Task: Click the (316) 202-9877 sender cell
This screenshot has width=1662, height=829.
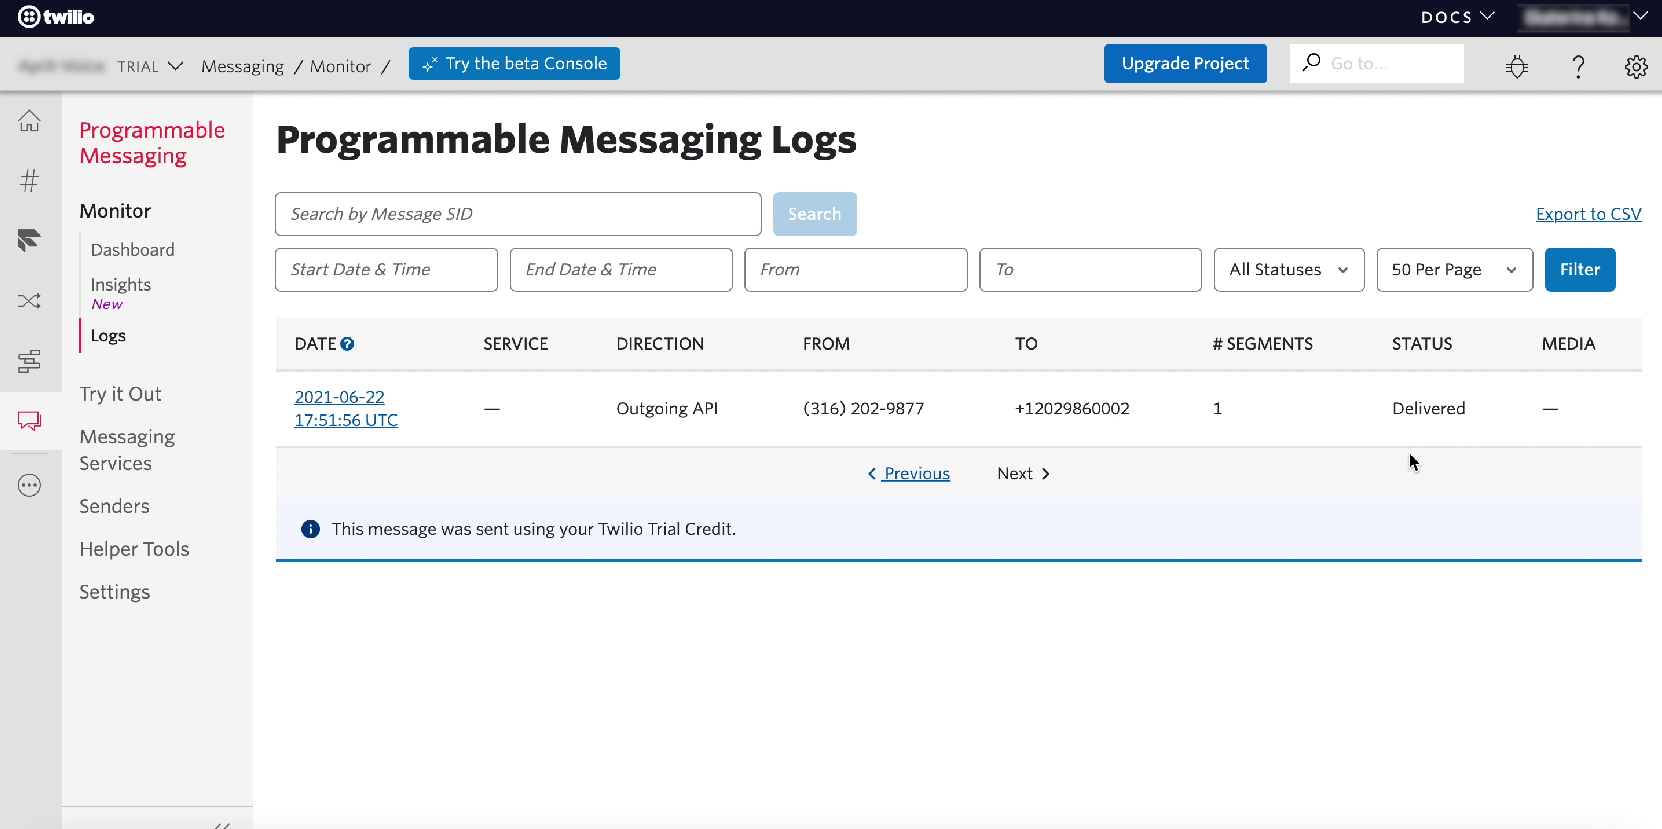Action: pyautogui.click(x=863, y=408)
